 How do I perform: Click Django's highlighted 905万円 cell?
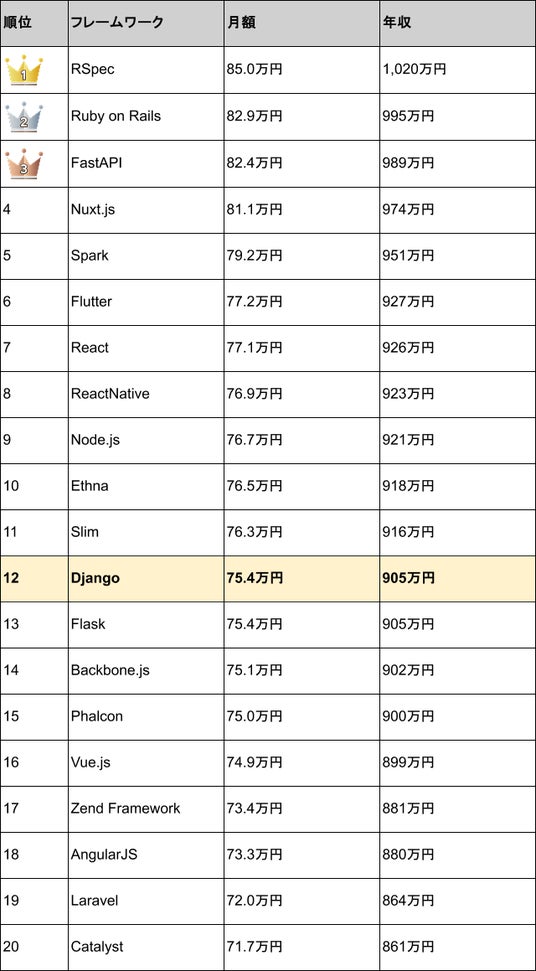click(457, 578)
